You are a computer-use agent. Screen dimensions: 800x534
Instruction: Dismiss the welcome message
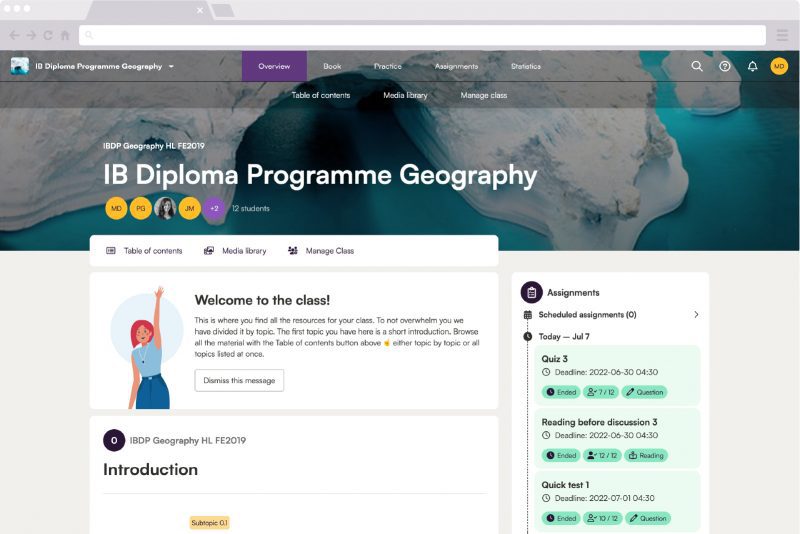pos(239,380)
